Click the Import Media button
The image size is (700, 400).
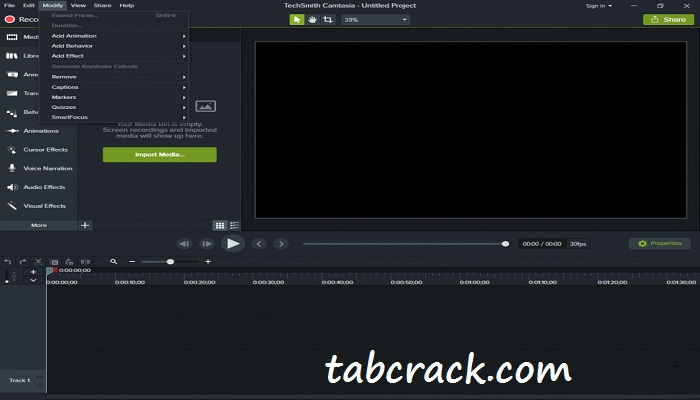(160, 154)
